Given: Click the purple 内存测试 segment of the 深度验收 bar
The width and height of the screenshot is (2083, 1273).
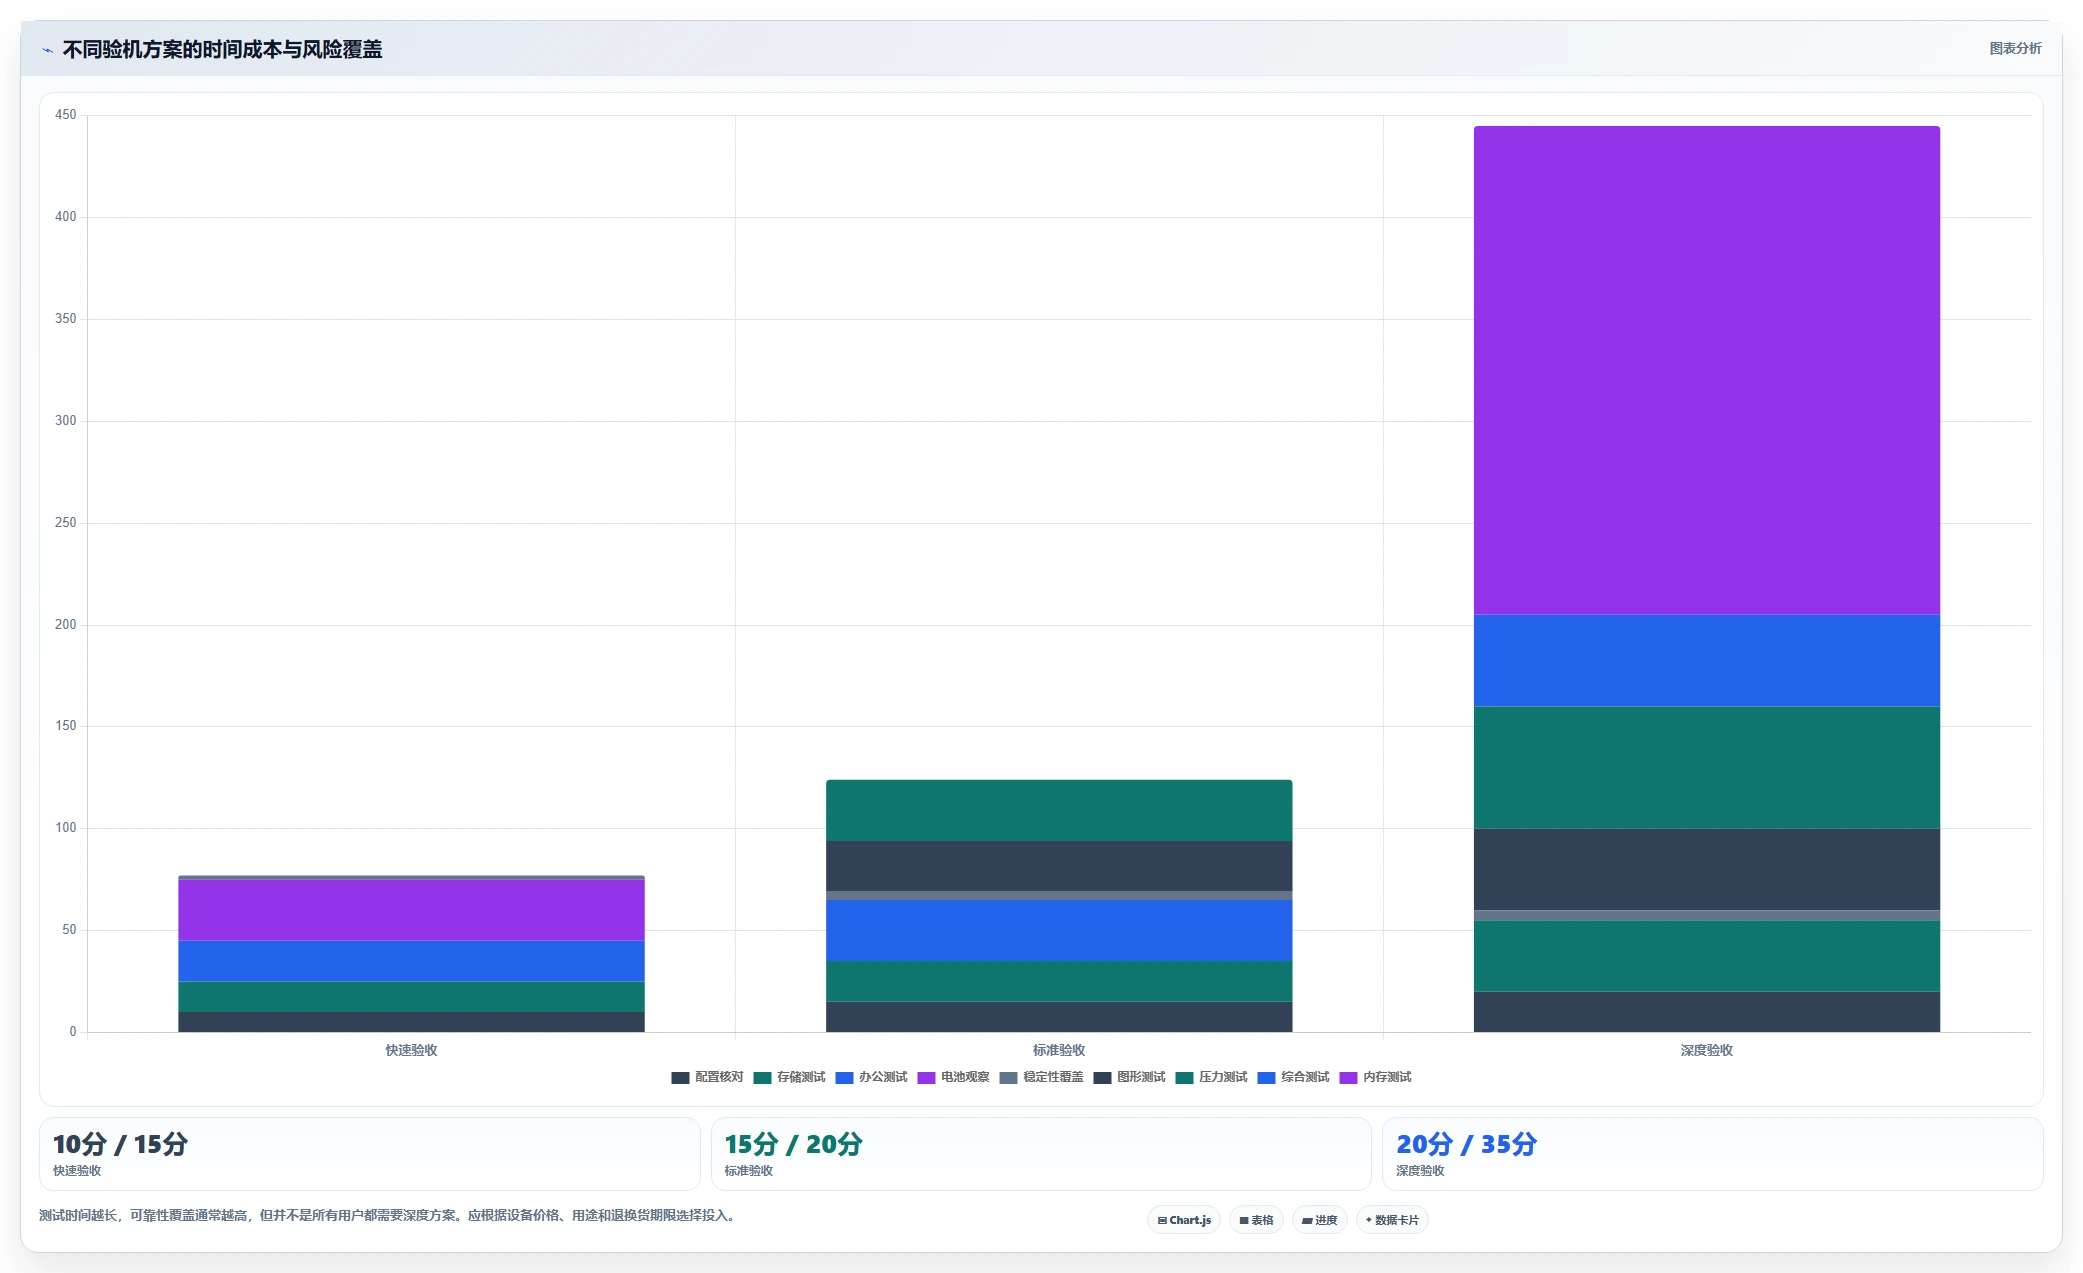Looking at the screenshot, I should [x=1707, y=370].
